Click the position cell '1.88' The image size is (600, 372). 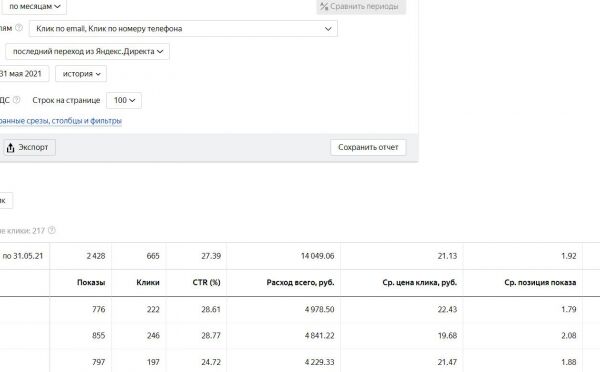pyautogui.click(x=569, y=362)
